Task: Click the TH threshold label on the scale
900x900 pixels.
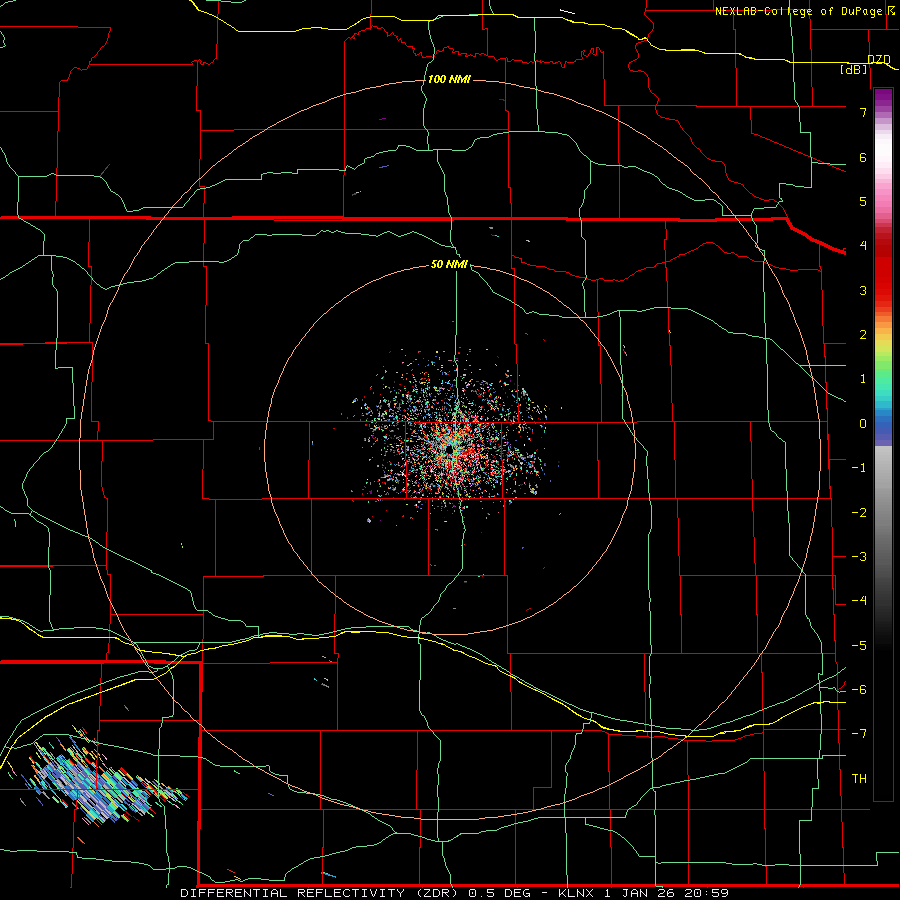Action: (859, 779)
